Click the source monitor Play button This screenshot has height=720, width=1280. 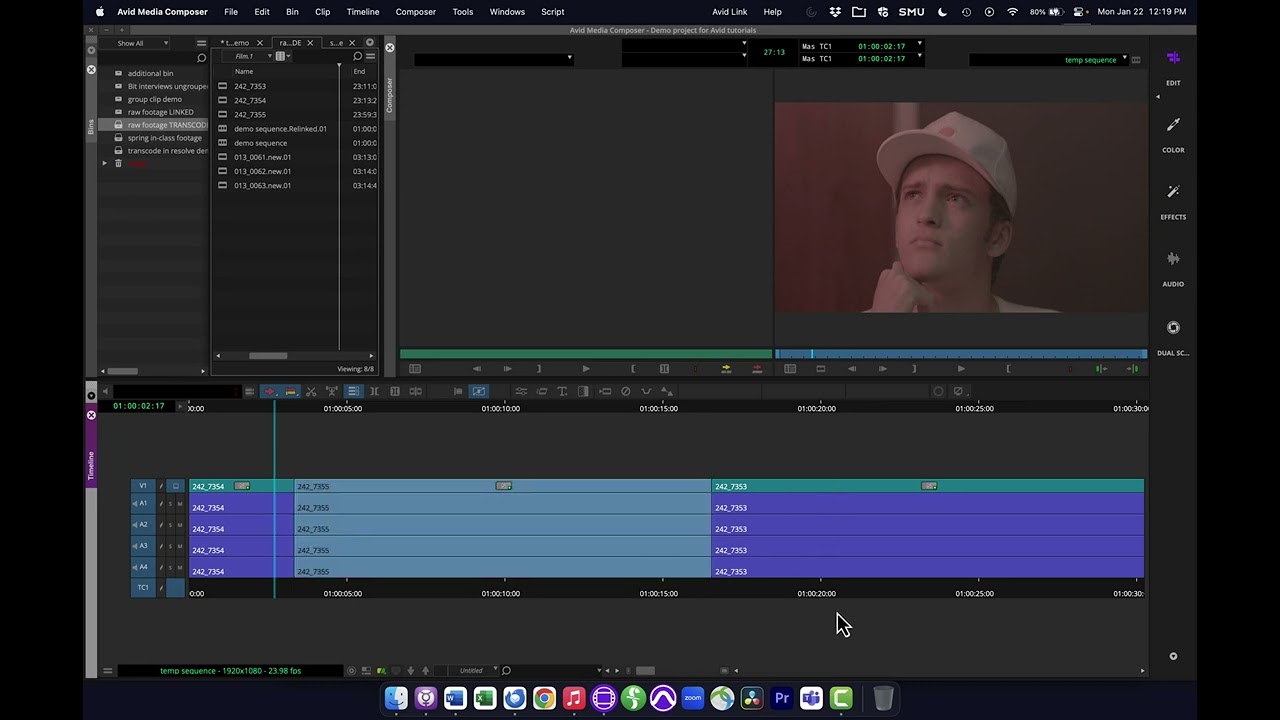[x=586, y=369]
